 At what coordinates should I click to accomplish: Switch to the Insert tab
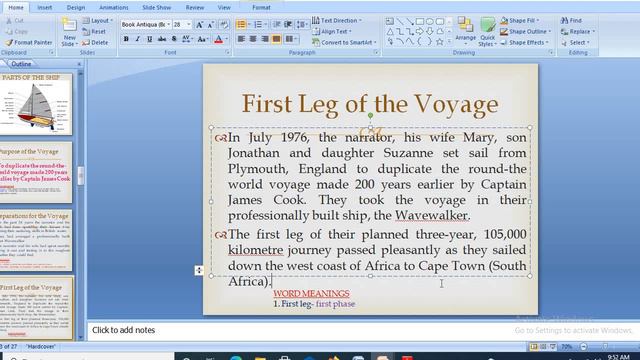pos(44,7)
